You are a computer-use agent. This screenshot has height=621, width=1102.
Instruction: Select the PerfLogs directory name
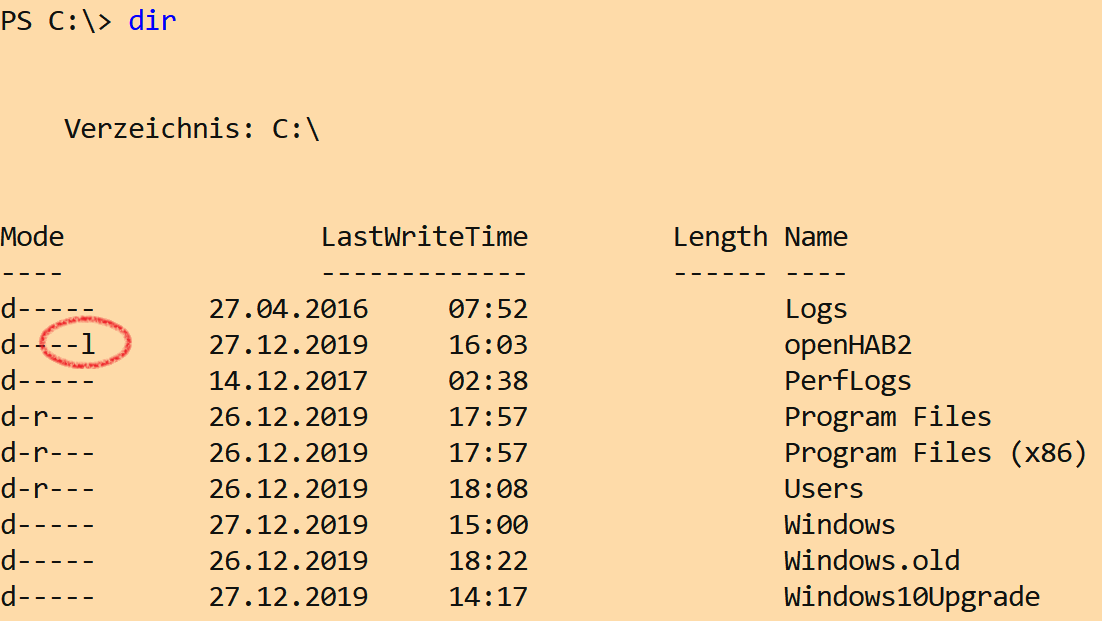(x=848, y=381)
